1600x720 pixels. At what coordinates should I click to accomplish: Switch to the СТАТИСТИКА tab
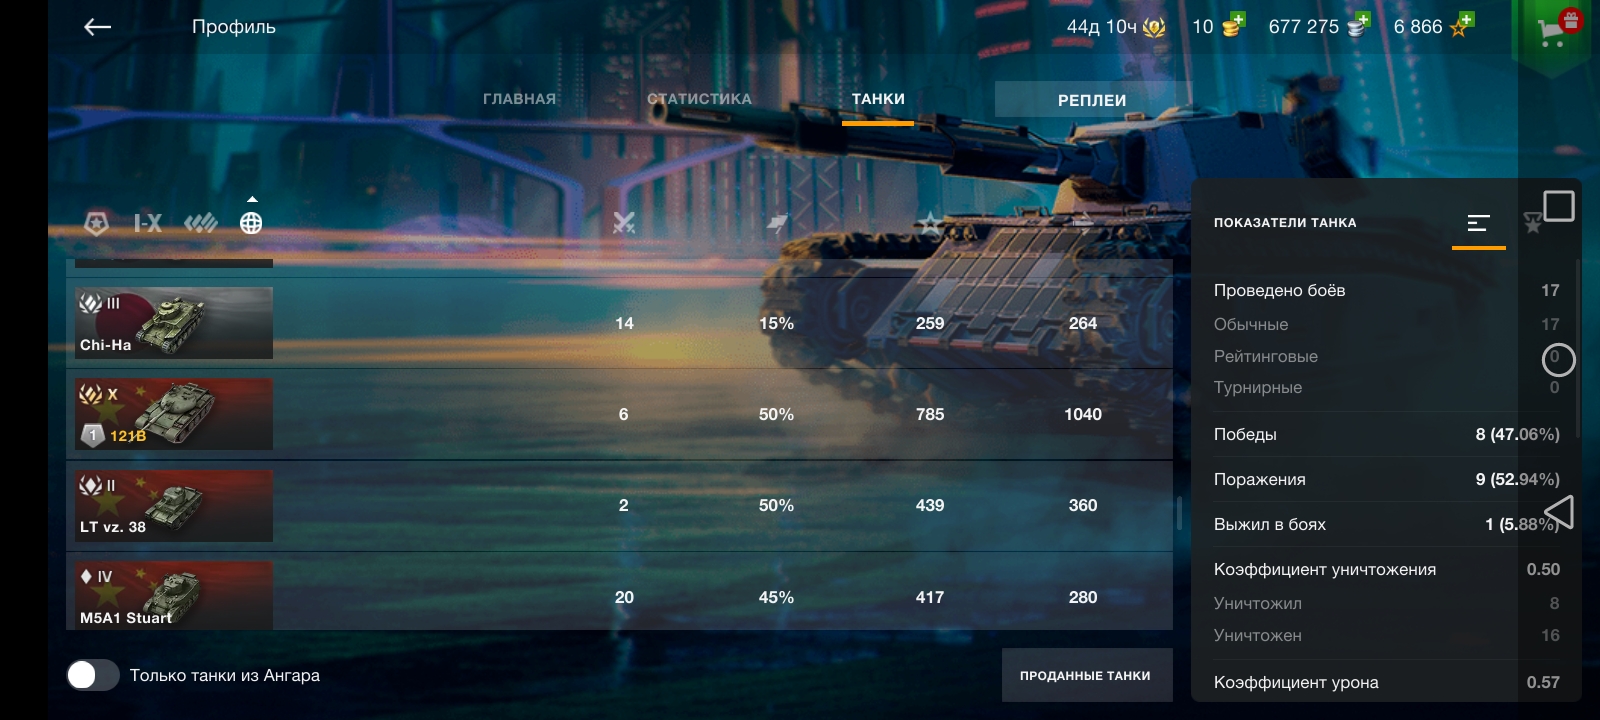[x=699, y=99]
